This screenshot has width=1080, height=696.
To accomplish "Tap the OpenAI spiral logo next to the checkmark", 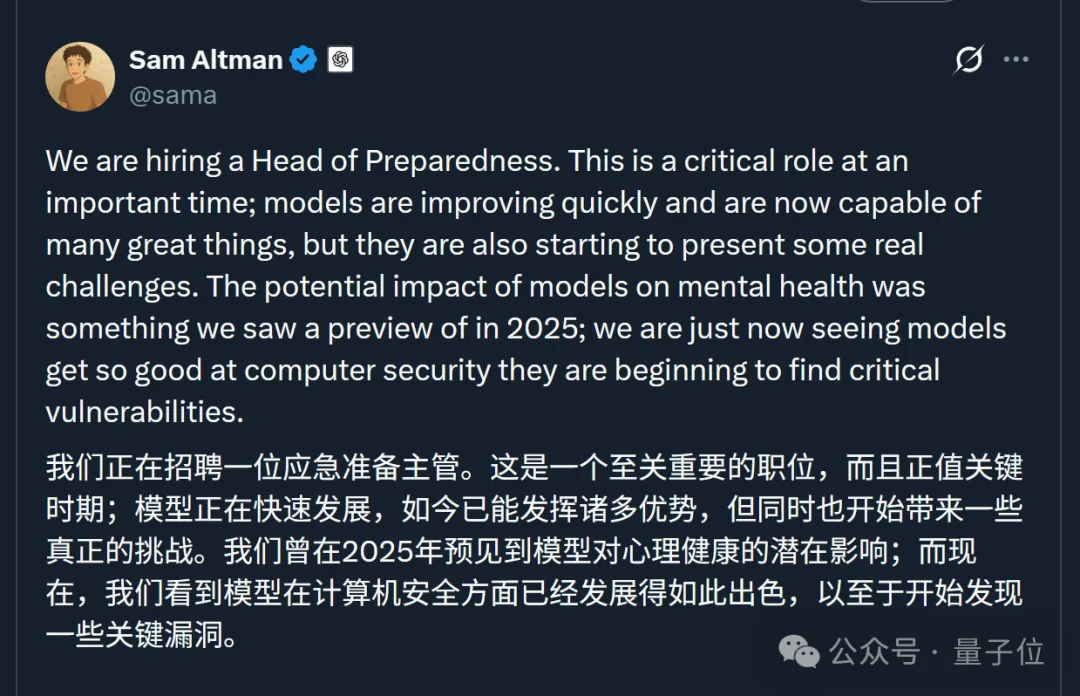I will click(x=340, y=59).
